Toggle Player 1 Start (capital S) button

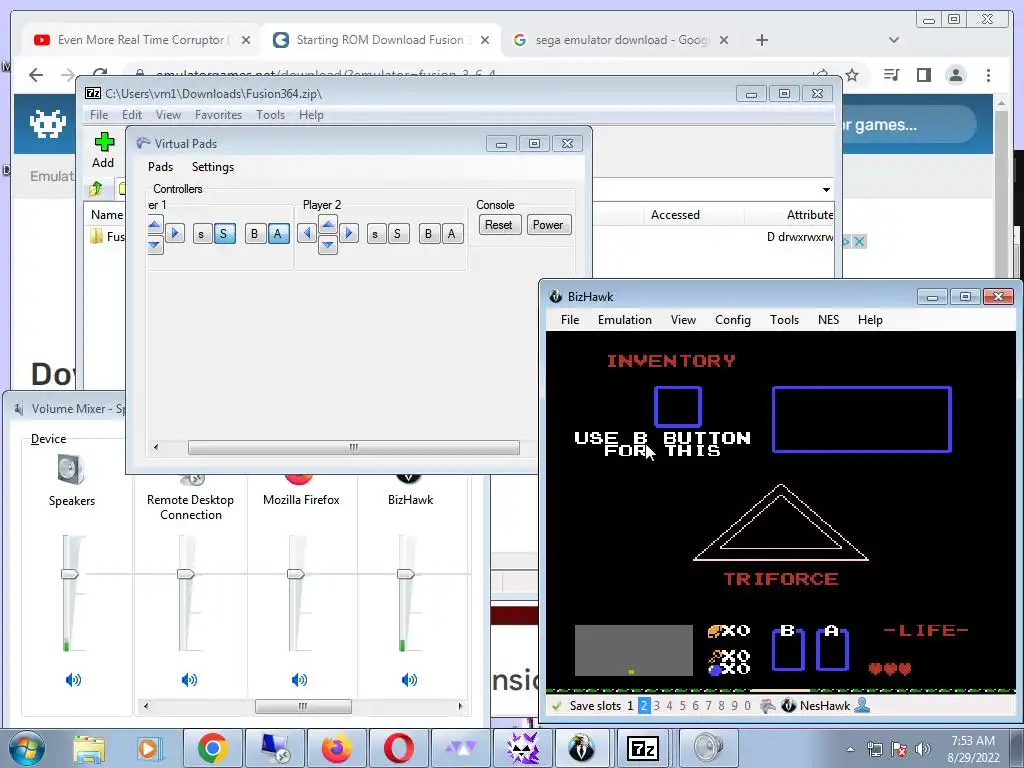pos(223,234)
